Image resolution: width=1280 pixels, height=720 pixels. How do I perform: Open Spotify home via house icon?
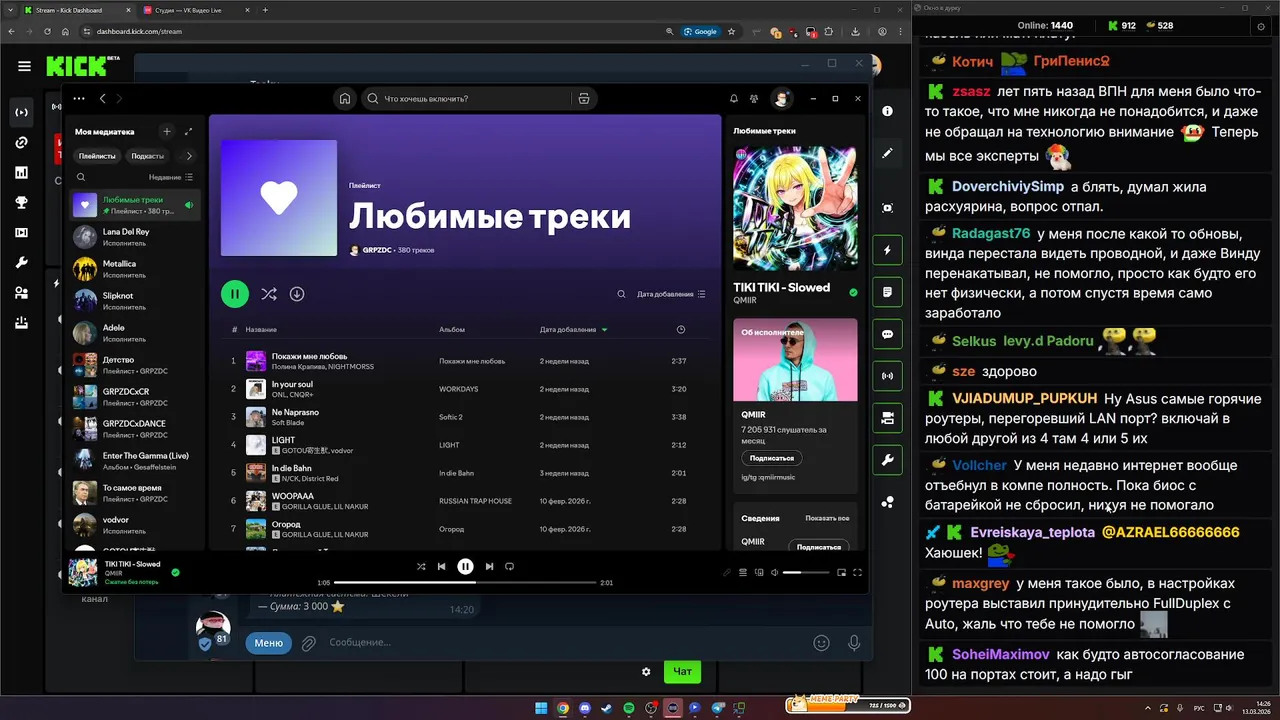[345, 98]
